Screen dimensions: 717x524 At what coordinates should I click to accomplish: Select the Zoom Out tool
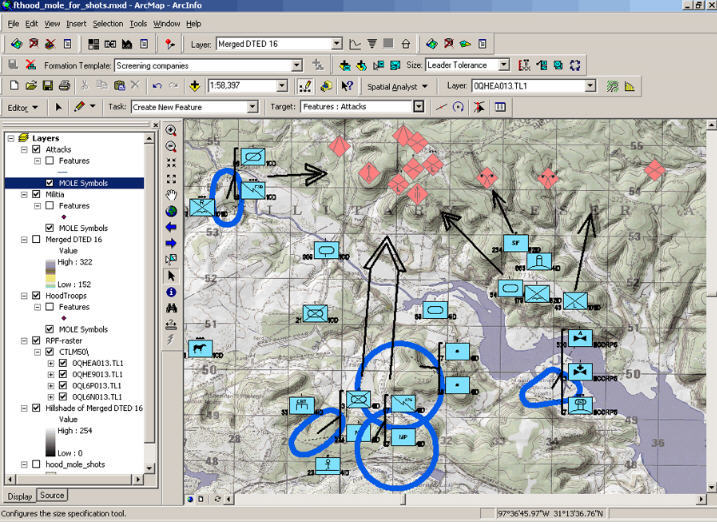171,146
